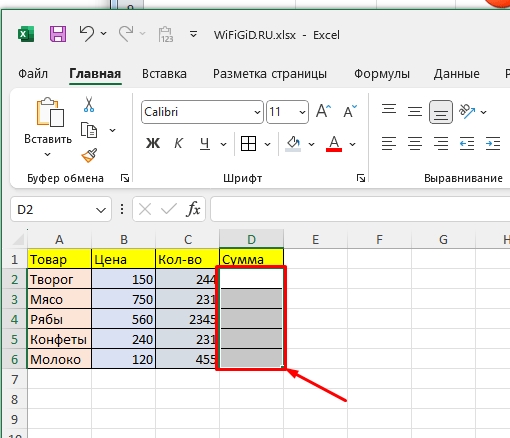
Task: Click the formula bar options dots
Action: click(x=122, y=209)
